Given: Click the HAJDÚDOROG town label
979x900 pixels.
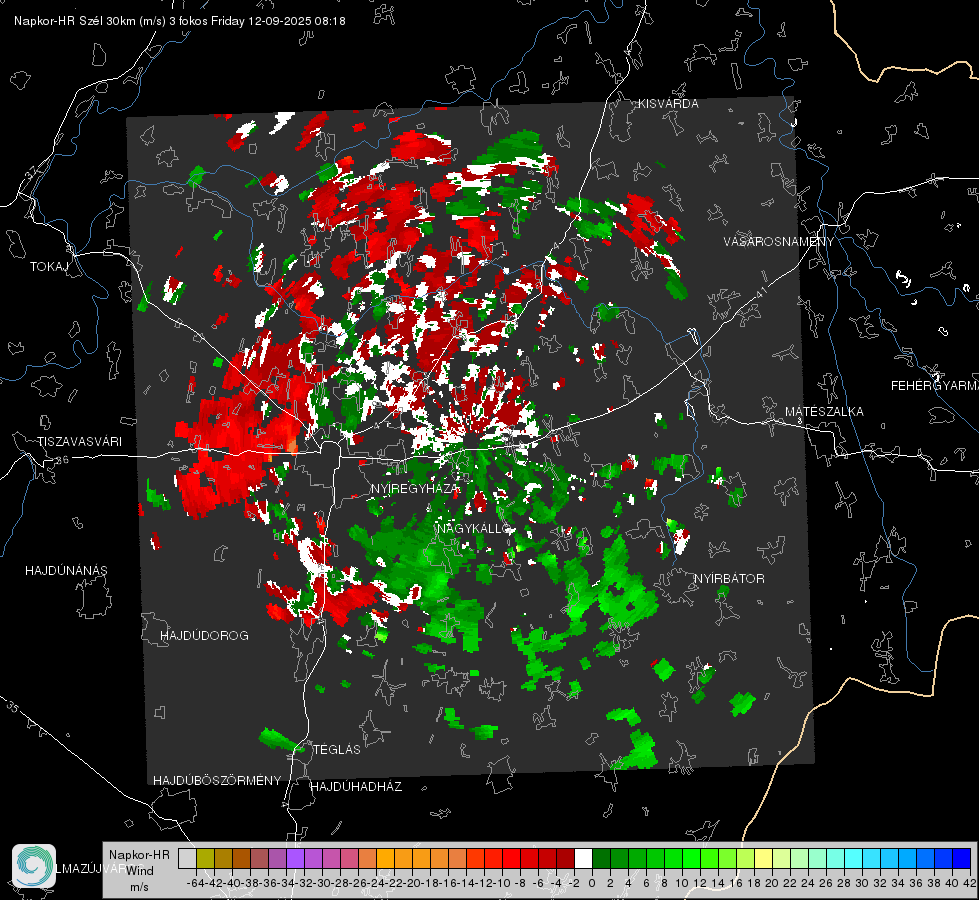Looking at the screenshot, I should click(x=204, y=636).
